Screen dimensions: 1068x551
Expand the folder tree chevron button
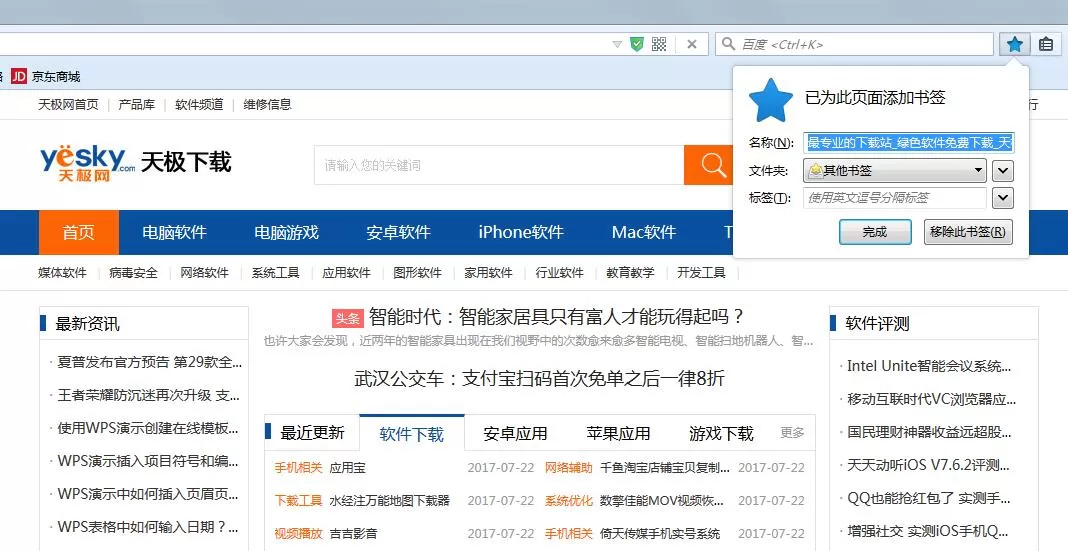1003,170
